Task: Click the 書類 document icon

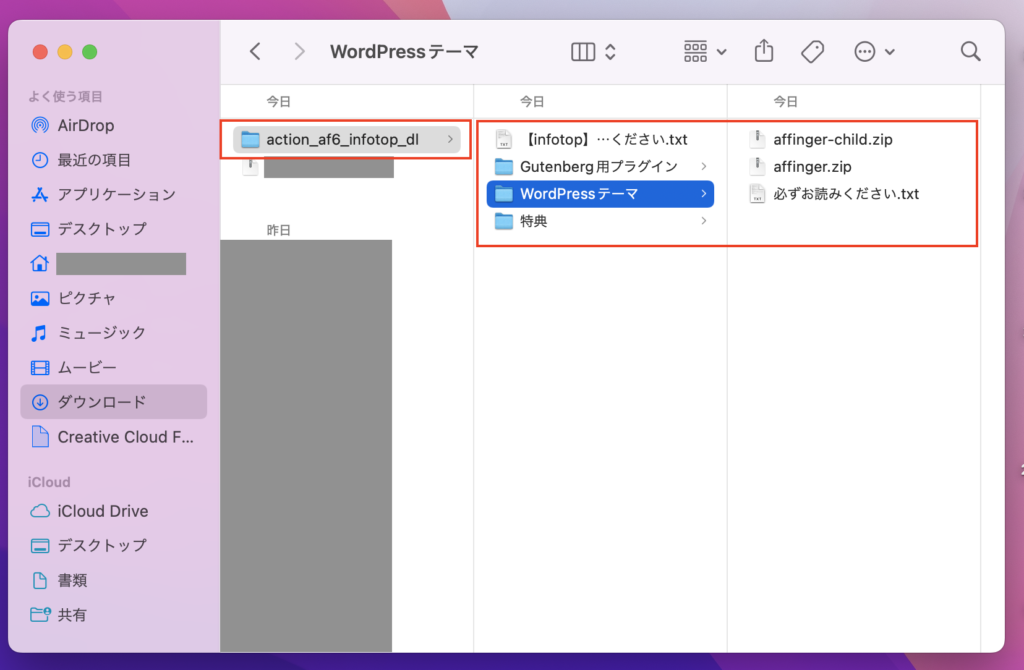Action: point(40,580)
